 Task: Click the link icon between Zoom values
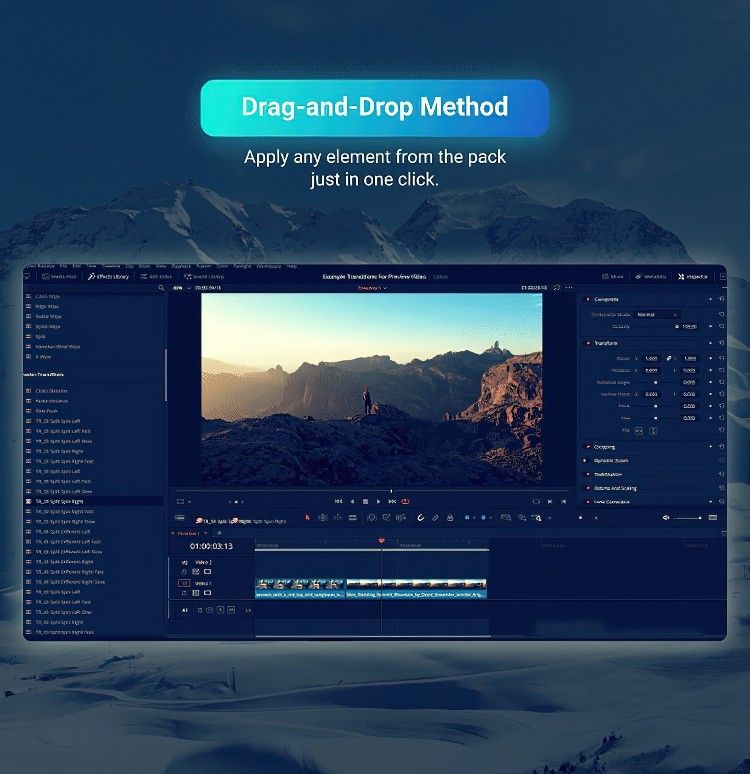point(670,358)
